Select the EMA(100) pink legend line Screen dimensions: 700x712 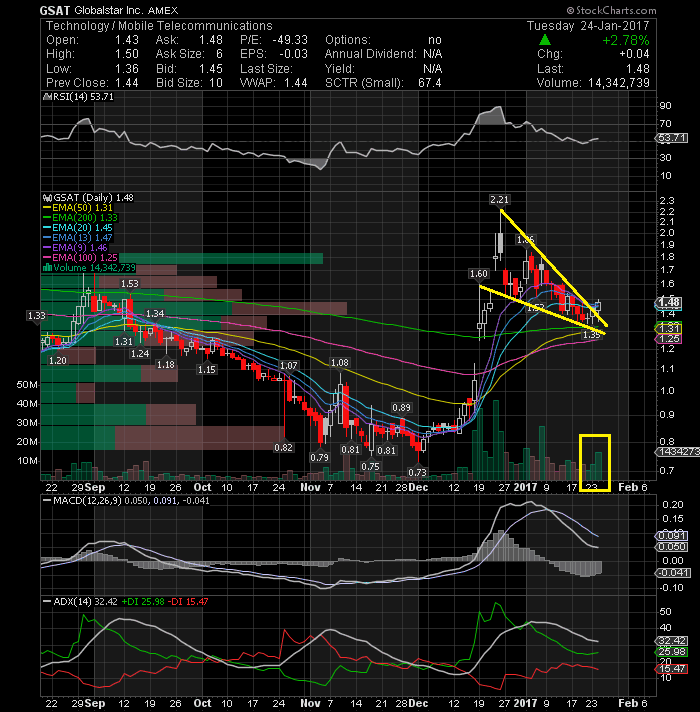click(47, 257)
